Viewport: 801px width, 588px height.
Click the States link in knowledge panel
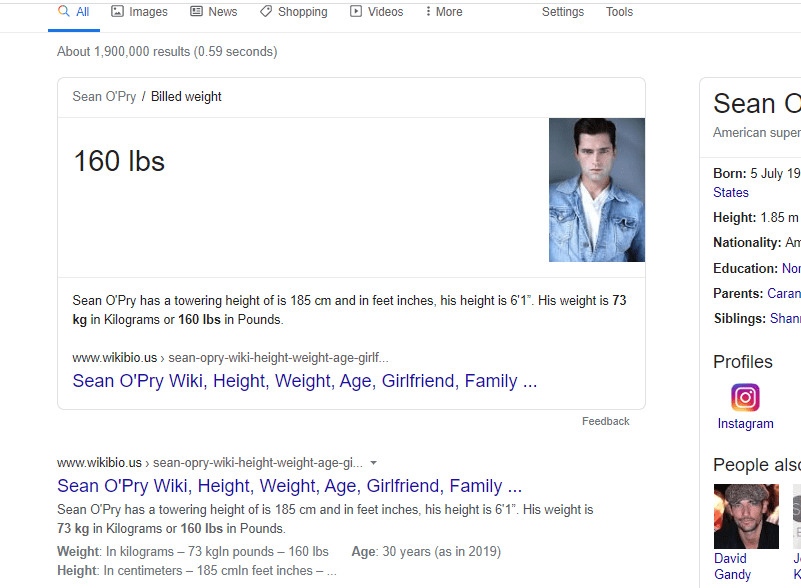(731, 193)
